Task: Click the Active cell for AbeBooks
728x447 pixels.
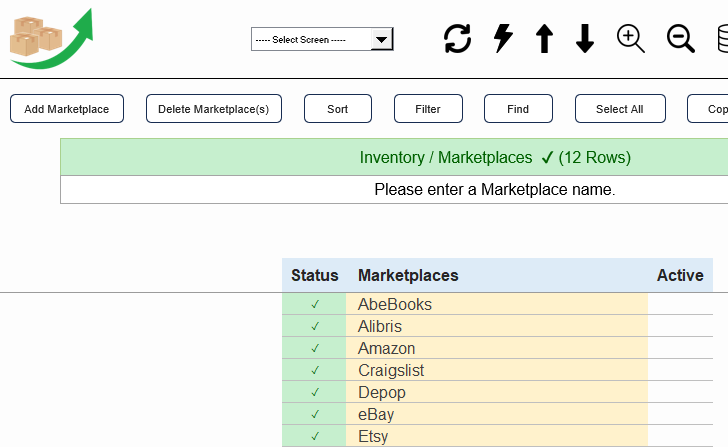Action: pos(680,304)
